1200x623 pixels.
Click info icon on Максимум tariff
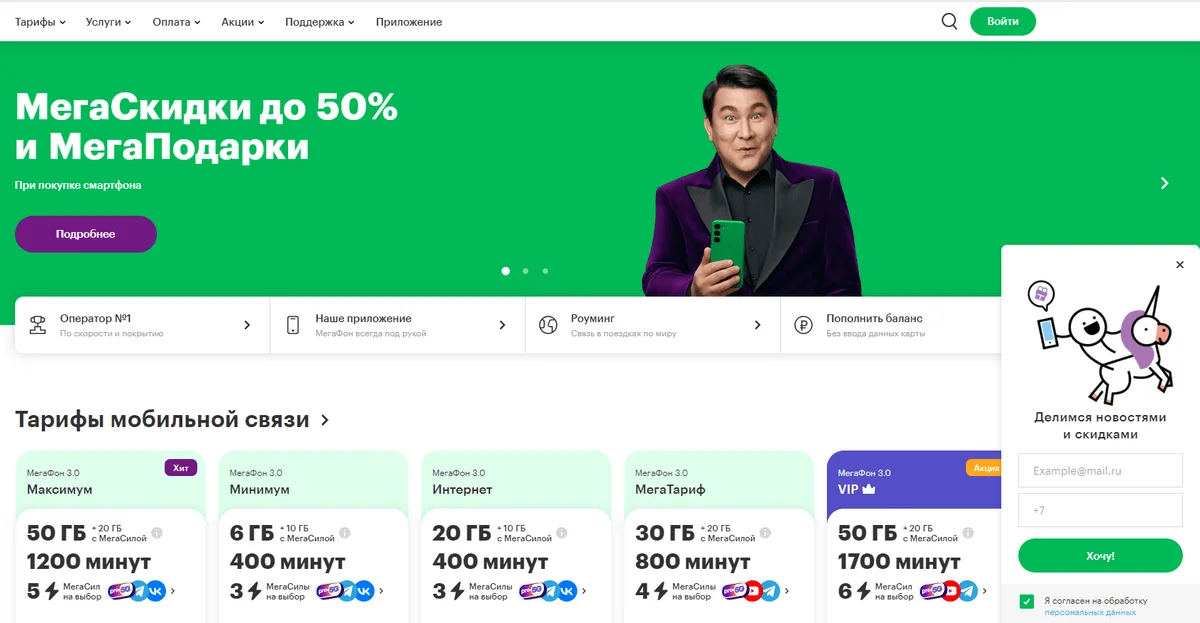[x=157, y=533]
